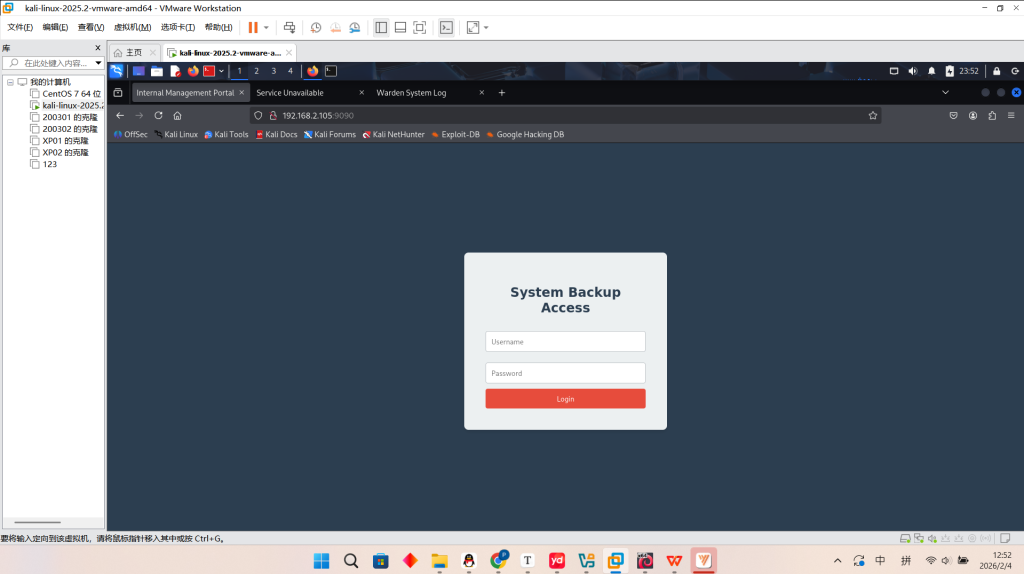Open the library search box dropdown arrow
The height and width of the screenshot is (574, 1024).
click(x=98, y=63)
